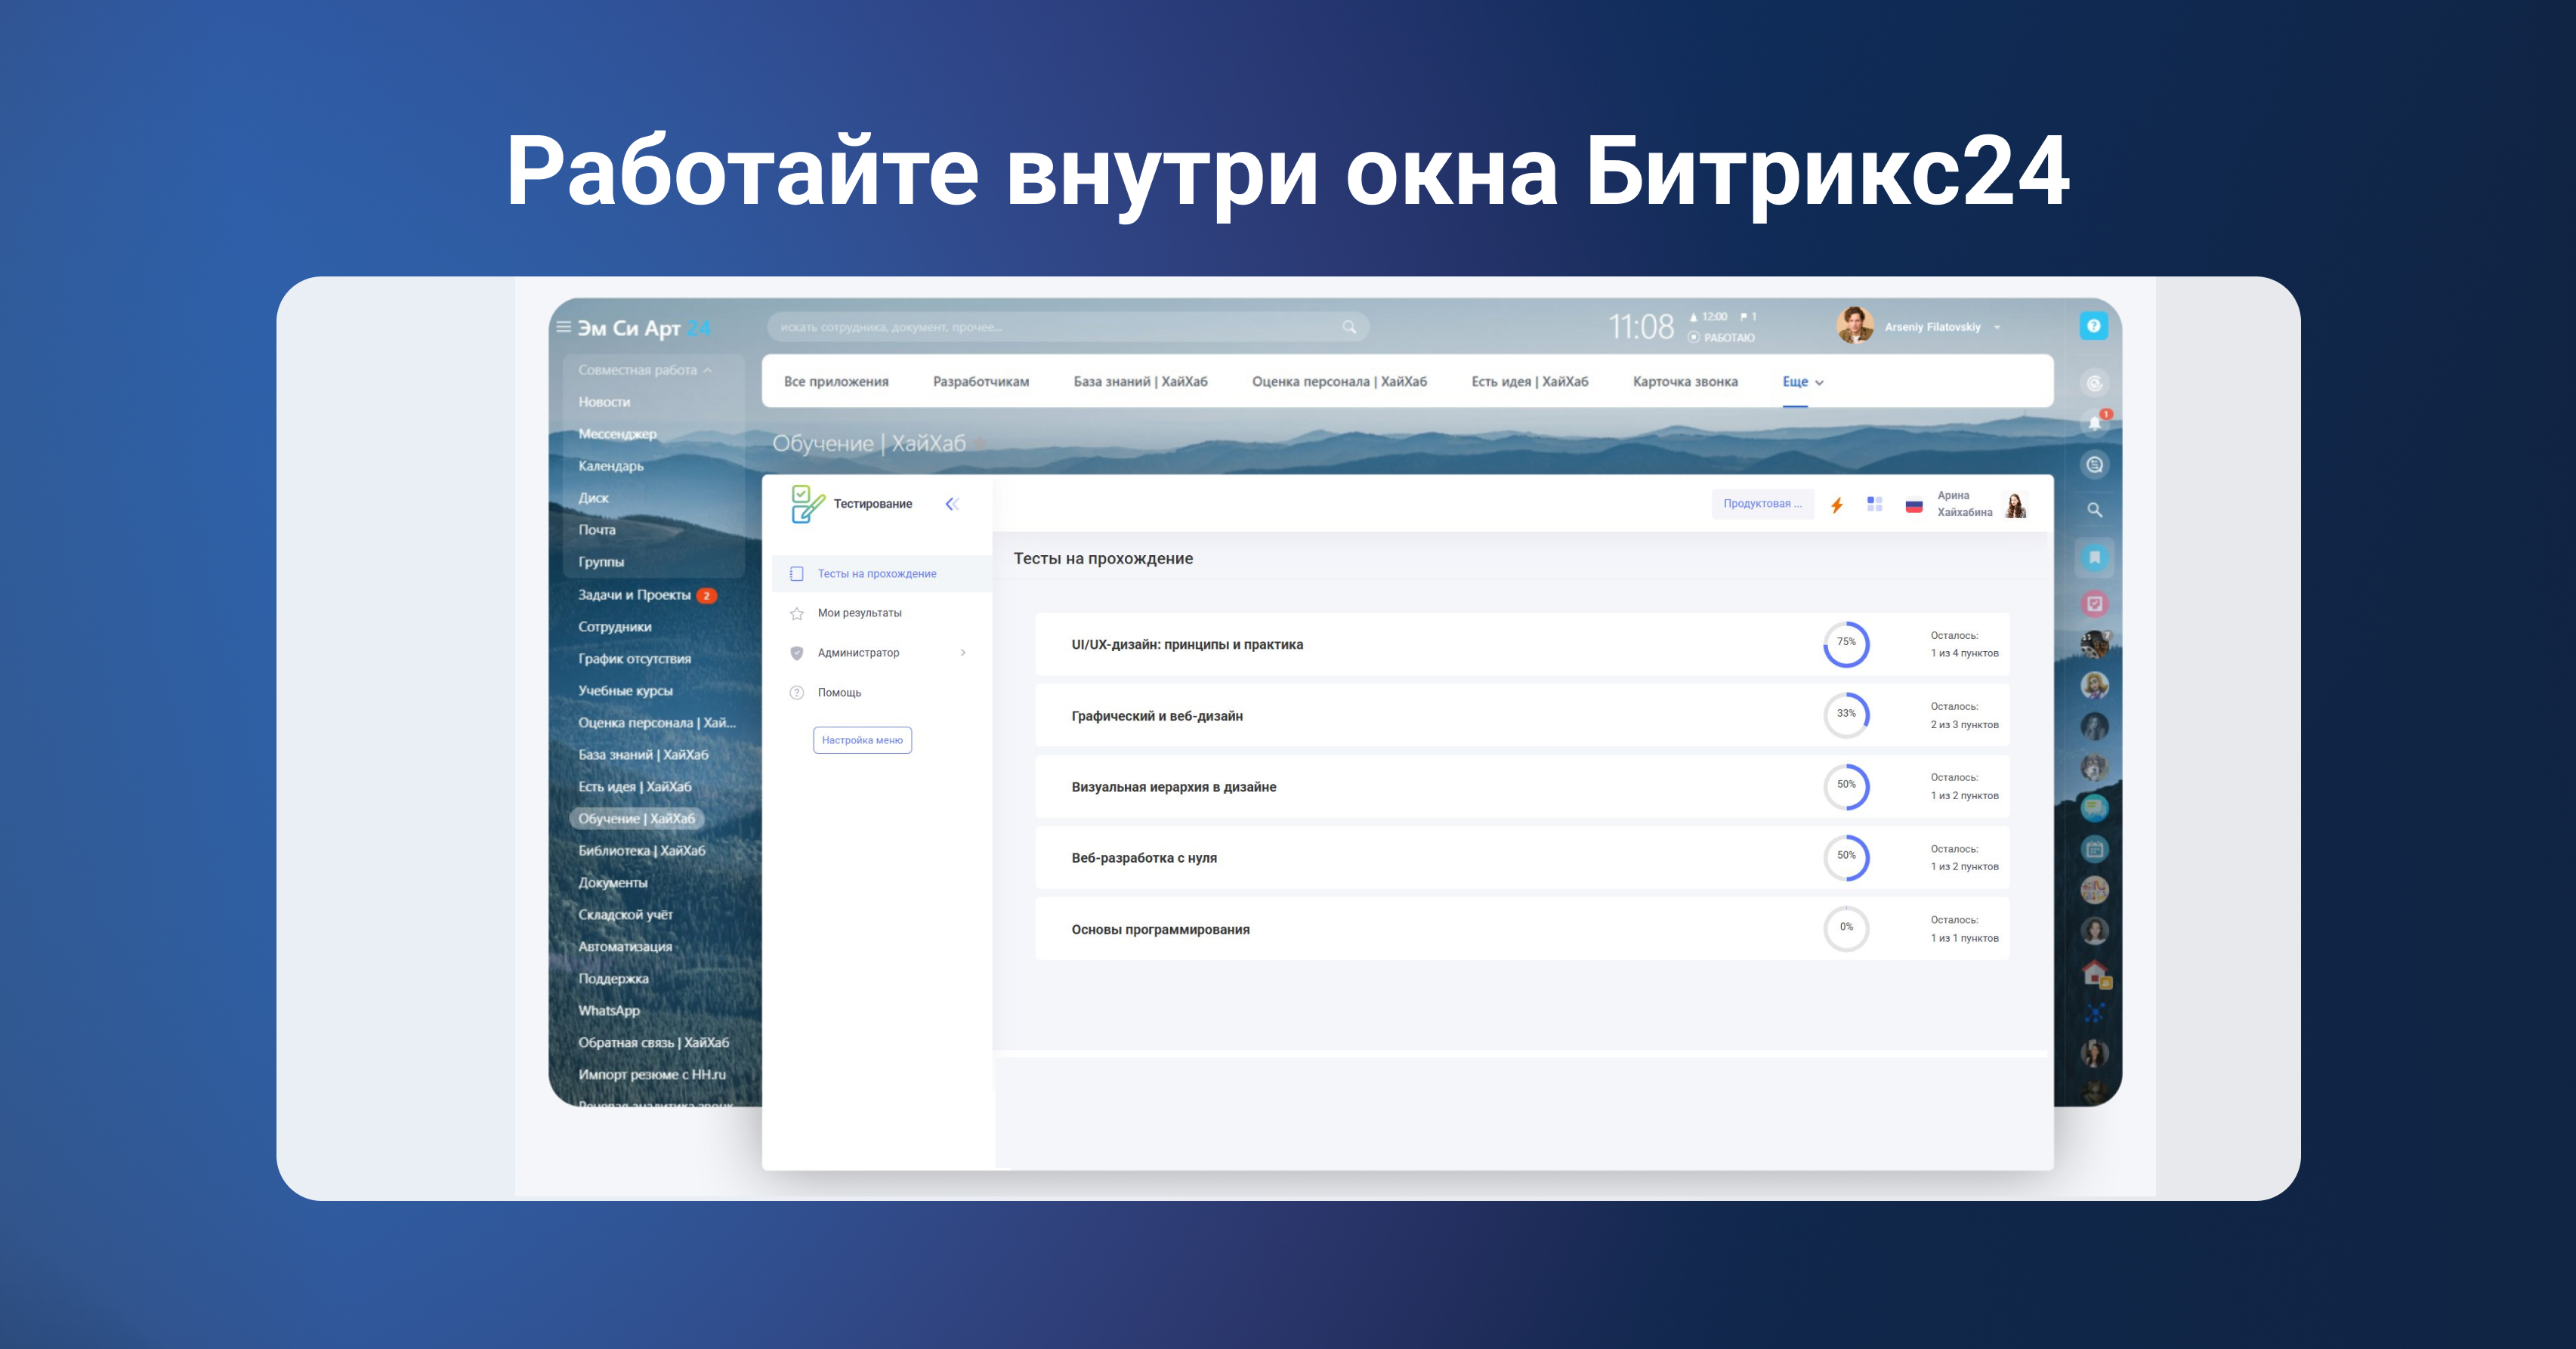Click the blue help question mark icon

click(2093, 326)
